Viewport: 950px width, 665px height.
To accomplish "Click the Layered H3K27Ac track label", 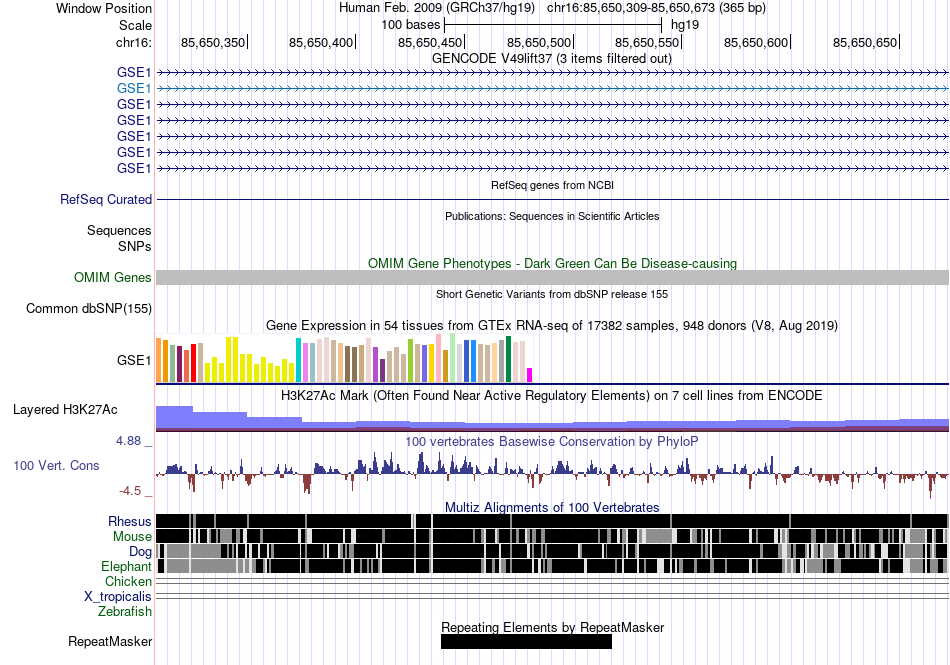I will (65, 409).
